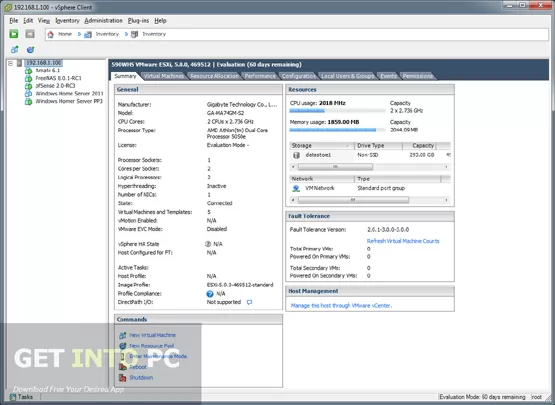Click the grey Forward navigation arrow
555x405 pixels.
point(30,34)
